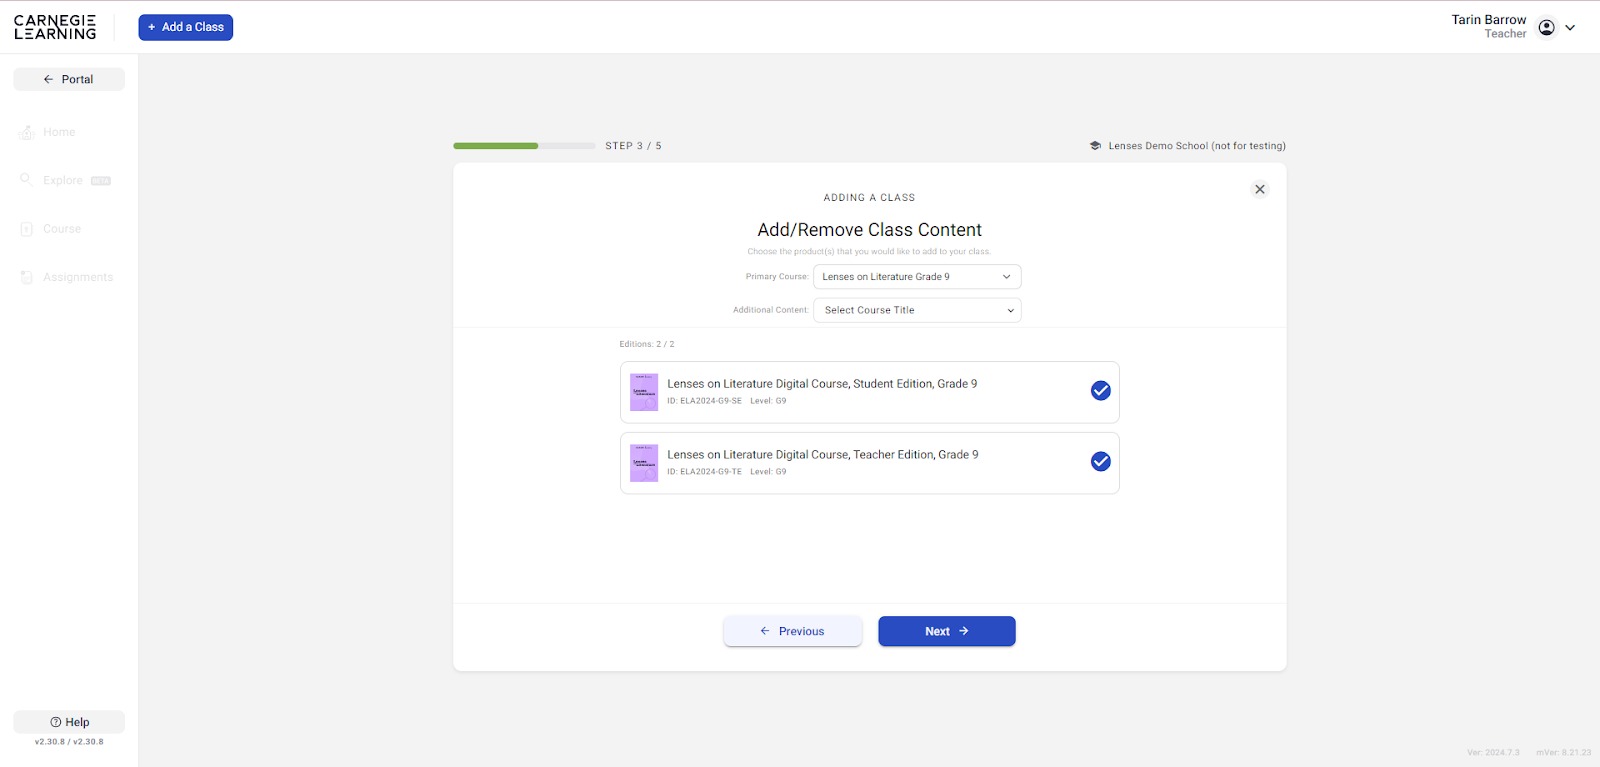Click the Course sidebar icon
Viewport: 1600px width, 767px height.
pyautogui.click(x=27, y=229)
